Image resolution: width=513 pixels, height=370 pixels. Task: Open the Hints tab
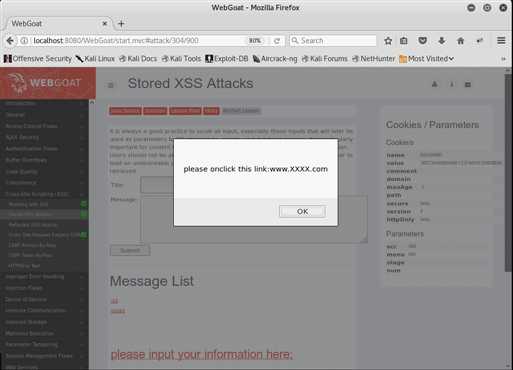[x=211, y=111]
